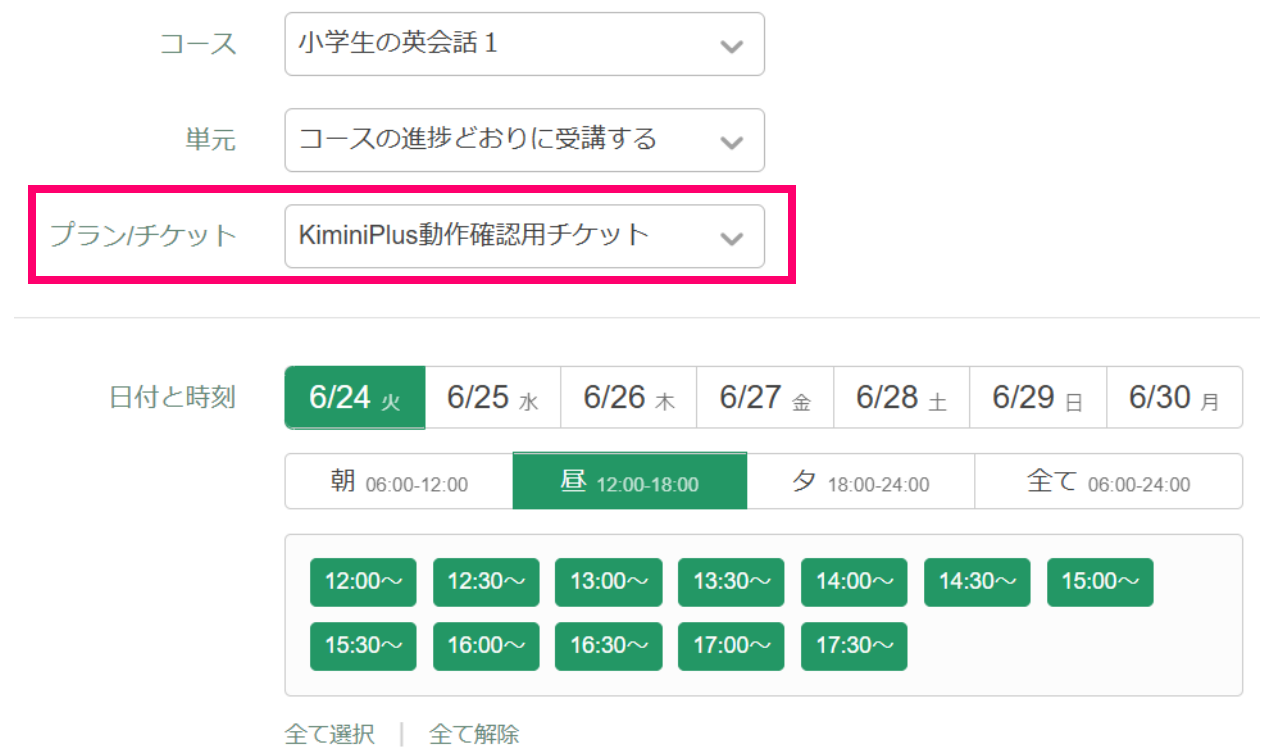Toggle the 12:00～ time slot
1282x756 pixels.
(x=363, y=582)
